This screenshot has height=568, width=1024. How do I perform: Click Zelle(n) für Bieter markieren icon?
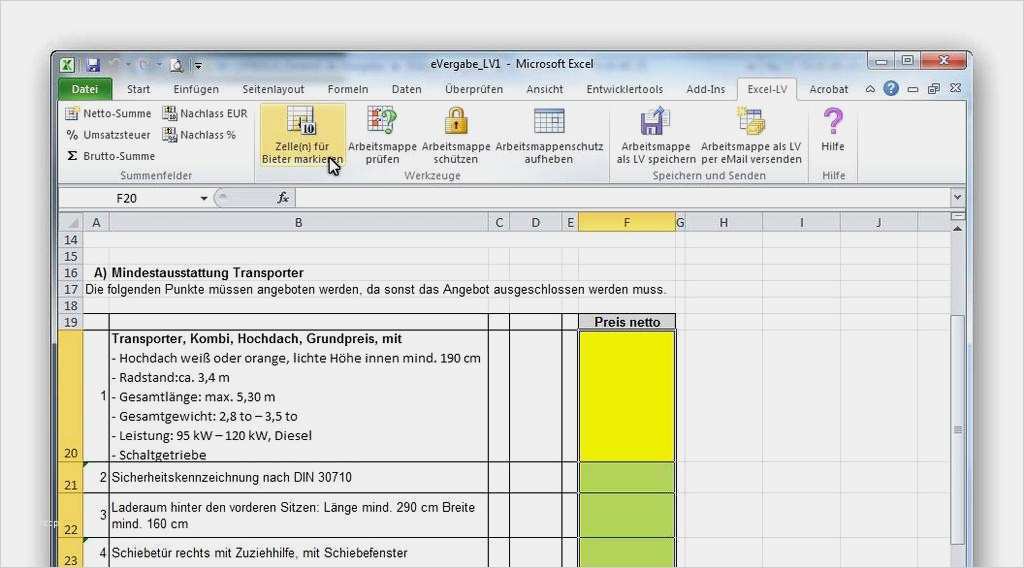click(302, 122)
